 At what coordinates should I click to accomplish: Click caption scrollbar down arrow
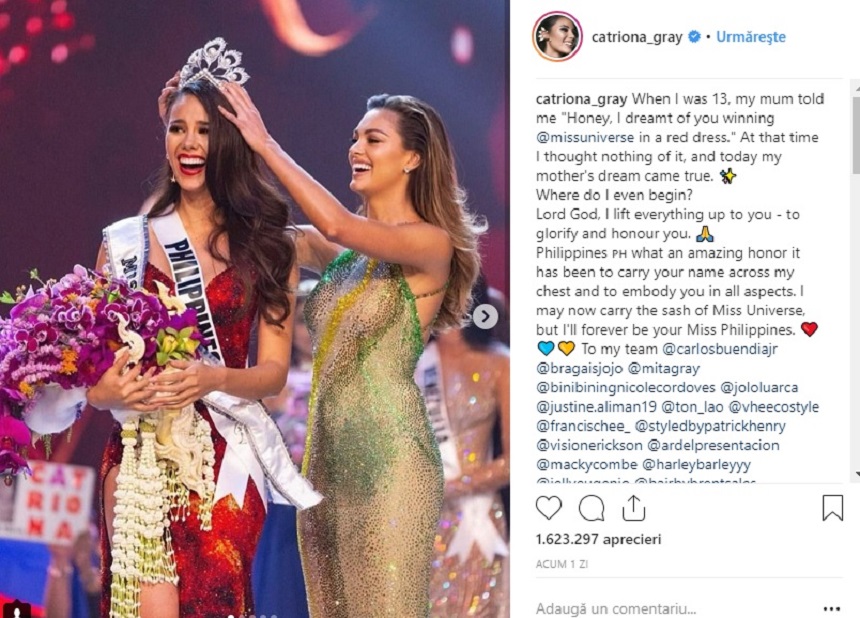coord(856,474)
